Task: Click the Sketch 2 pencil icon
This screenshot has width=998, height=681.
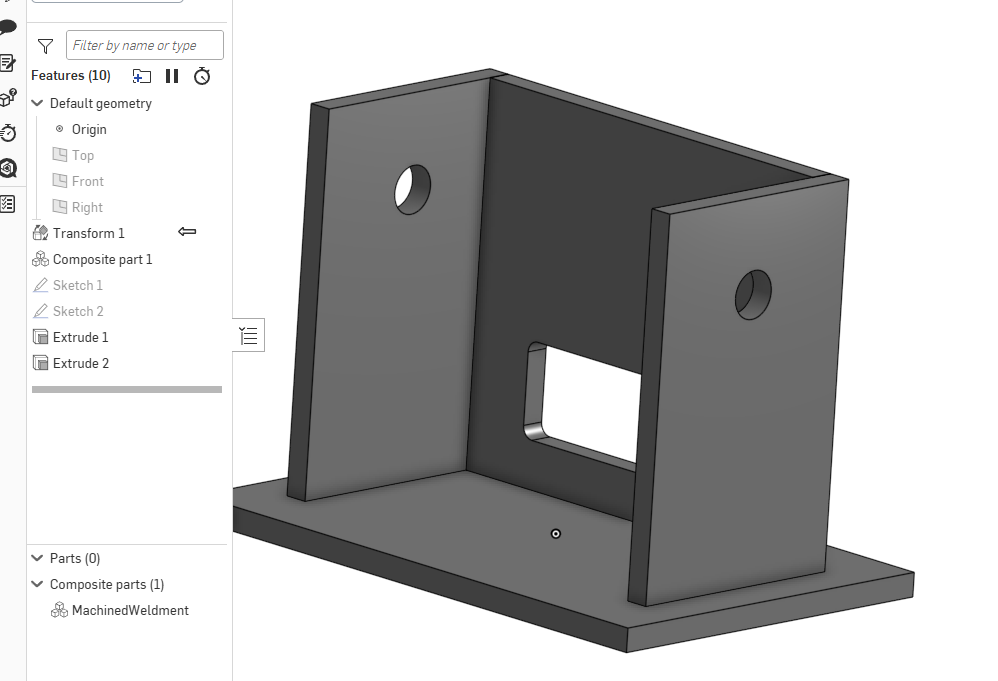Action: (40, 311)
